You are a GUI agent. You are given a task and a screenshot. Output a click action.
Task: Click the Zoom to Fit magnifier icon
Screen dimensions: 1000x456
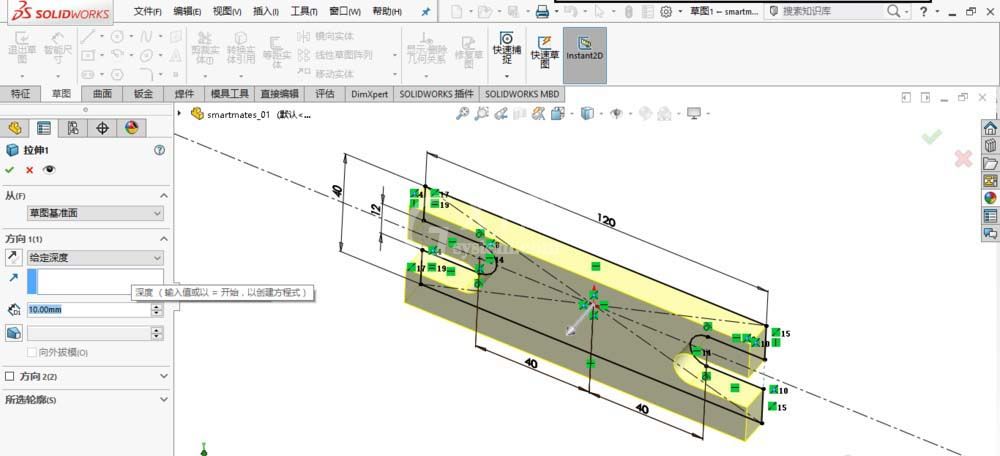pyautogui.click(x=462, y=114)
